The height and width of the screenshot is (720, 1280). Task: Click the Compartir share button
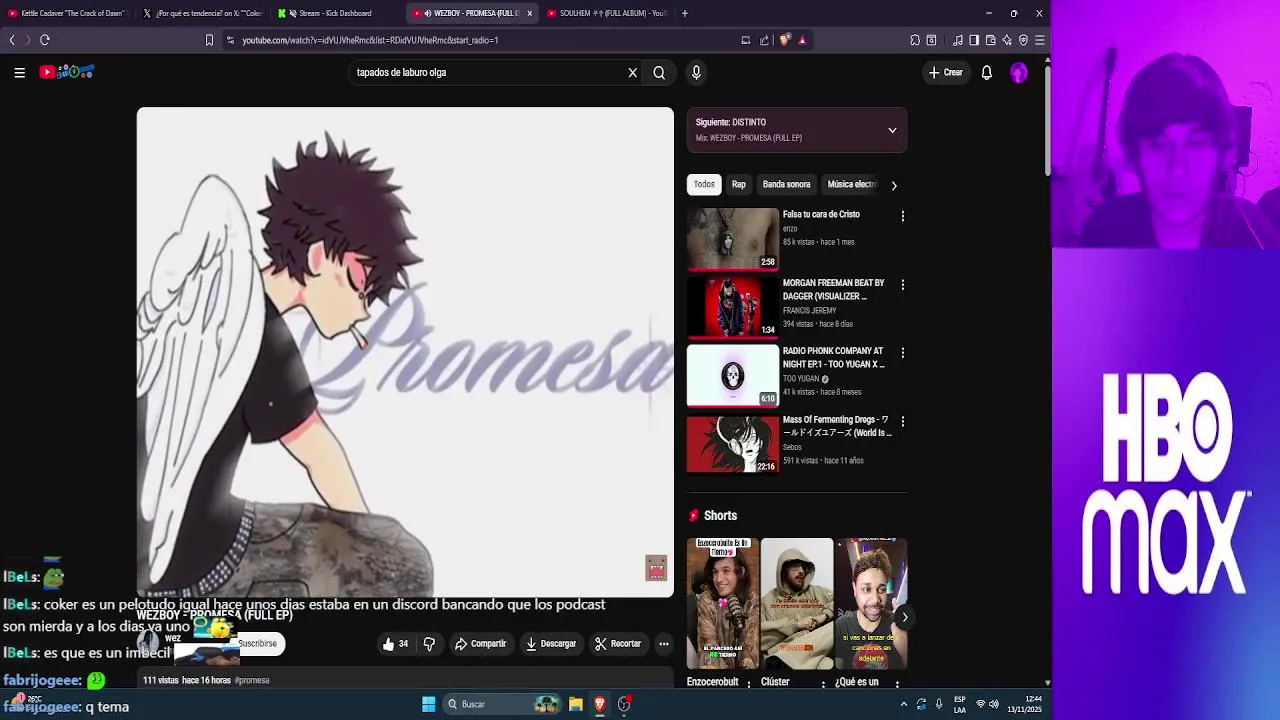point(480,644)
